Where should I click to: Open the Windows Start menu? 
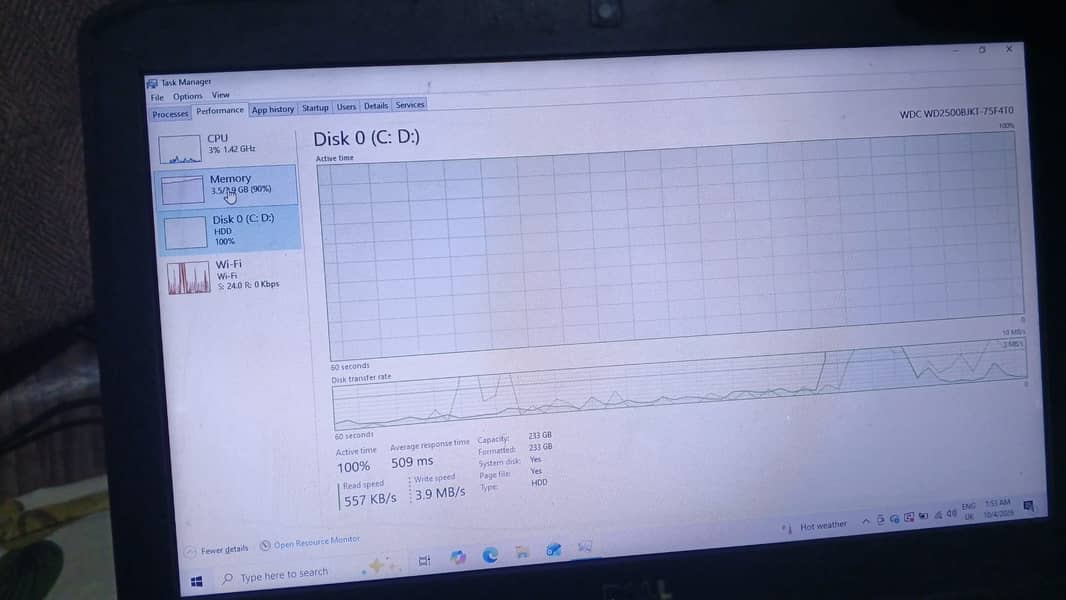pos(197,582)
